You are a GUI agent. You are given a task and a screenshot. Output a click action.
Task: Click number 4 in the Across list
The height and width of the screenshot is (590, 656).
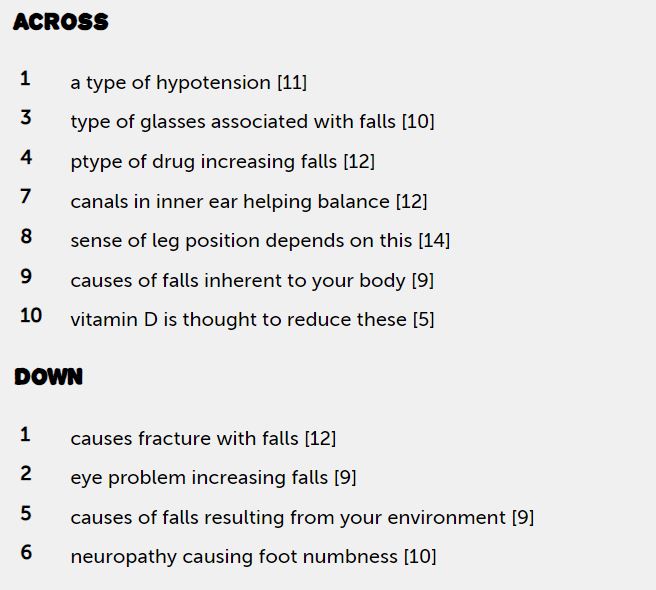[26, 157]
